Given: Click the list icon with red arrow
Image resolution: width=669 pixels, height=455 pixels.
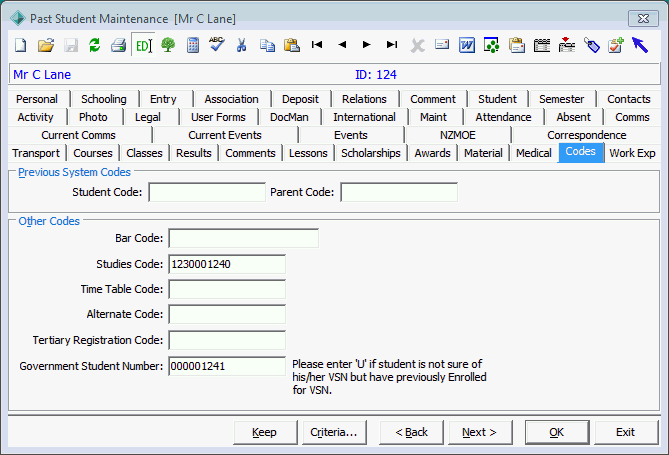Looking at the screenshot, I should click(x=566, y=45).
